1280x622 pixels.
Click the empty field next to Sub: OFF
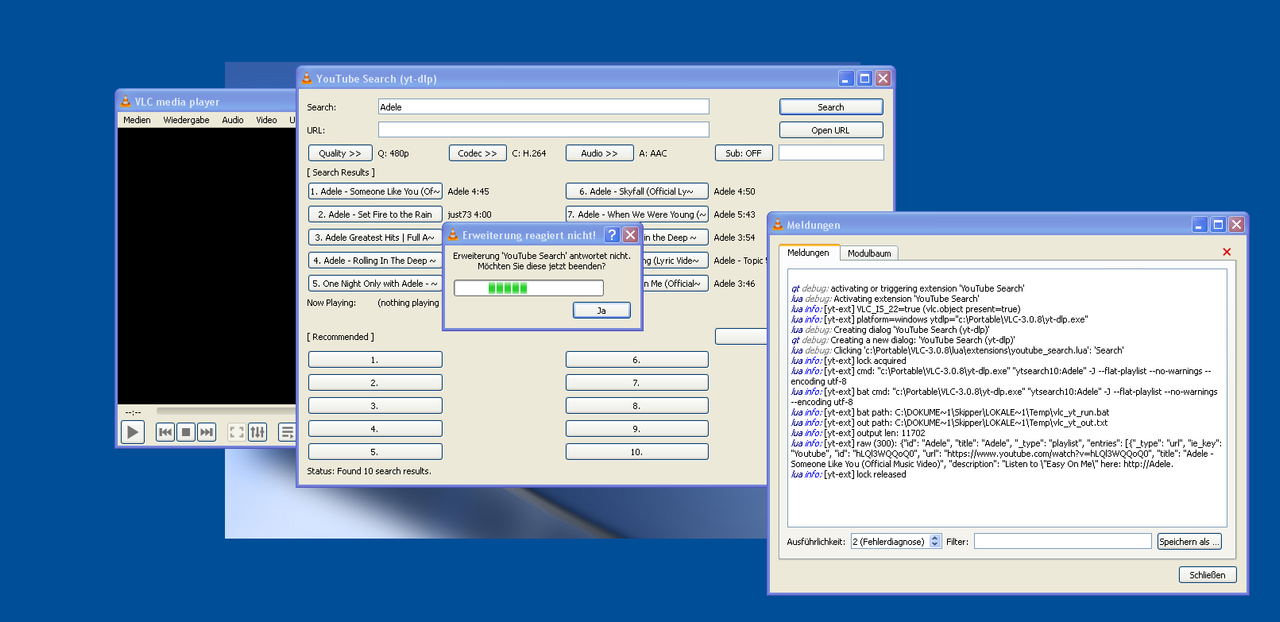pos(831,153)
